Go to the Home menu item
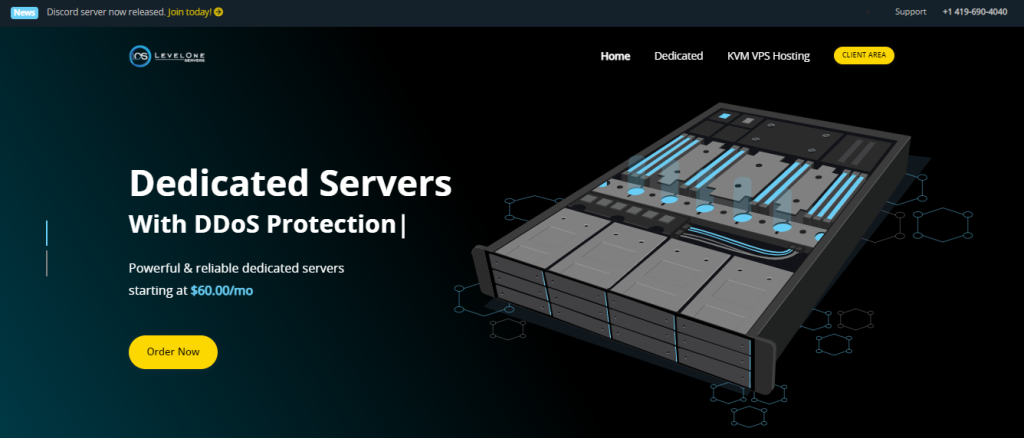The image size is (1024, 438). click(x=615, y=56)
